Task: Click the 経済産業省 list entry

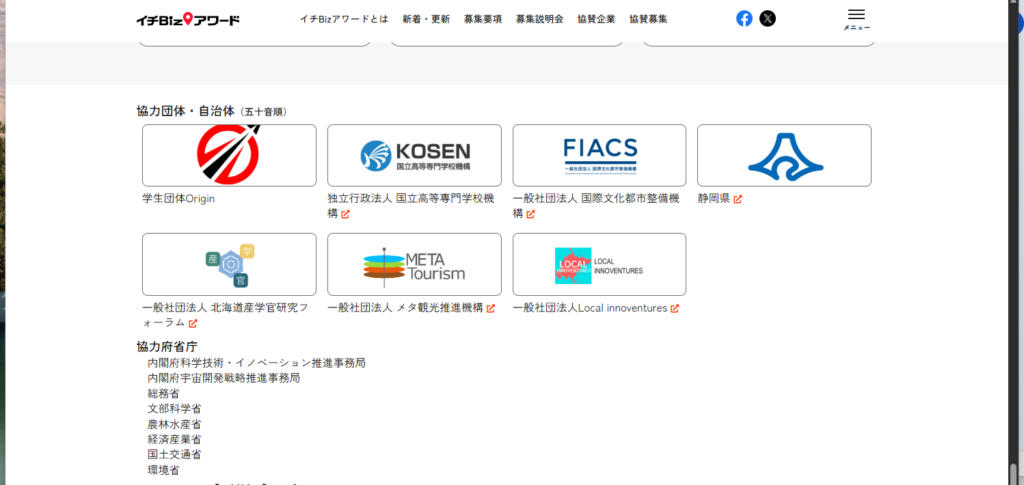Action: tap(174, 439)
